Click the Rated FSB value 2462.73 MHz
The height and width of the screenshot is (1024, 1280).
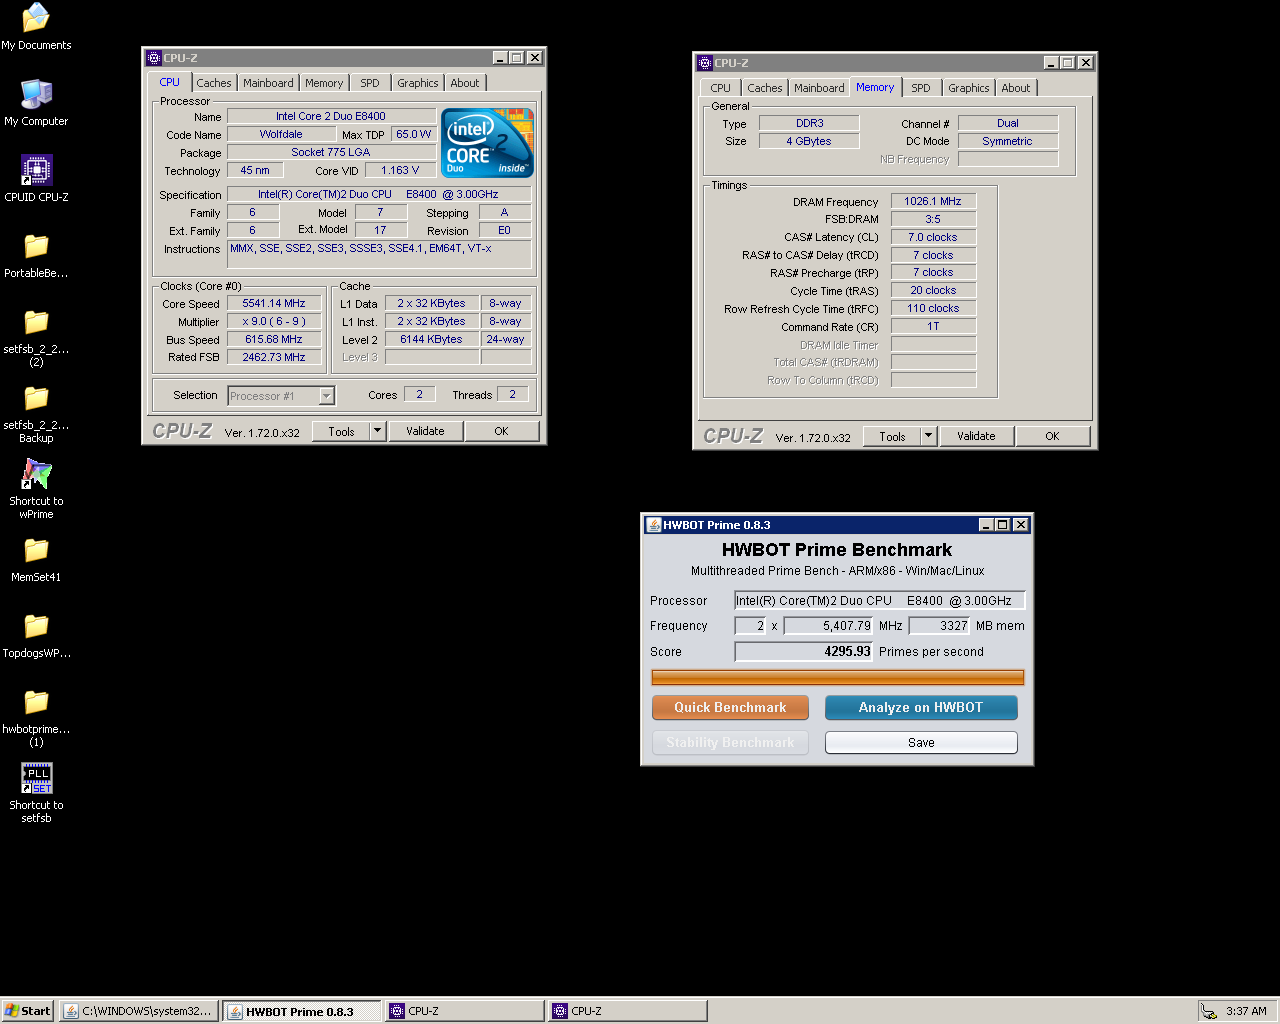[x=274, y=357]
